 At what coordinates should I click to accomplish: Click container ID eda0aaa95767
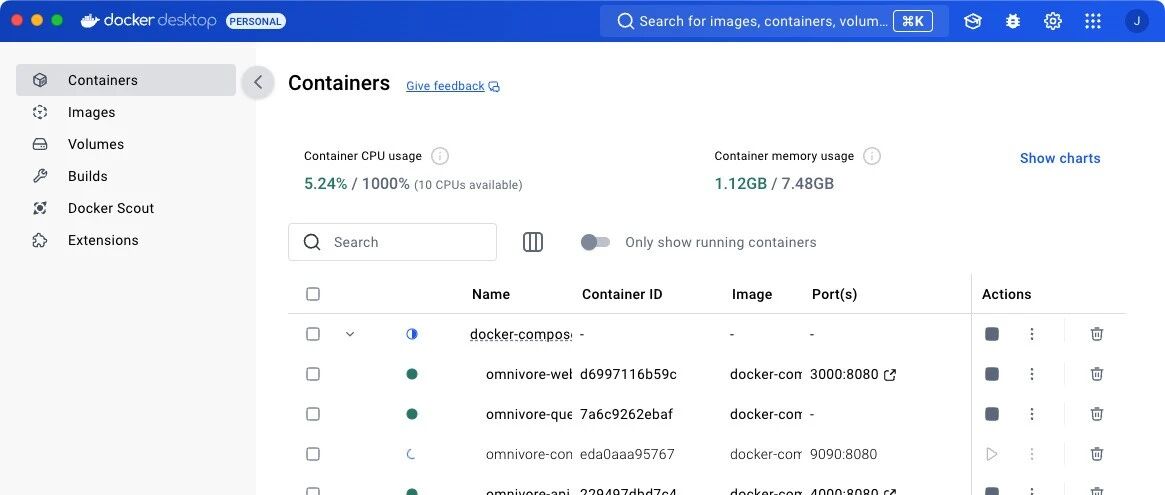[x=627, y=453]
